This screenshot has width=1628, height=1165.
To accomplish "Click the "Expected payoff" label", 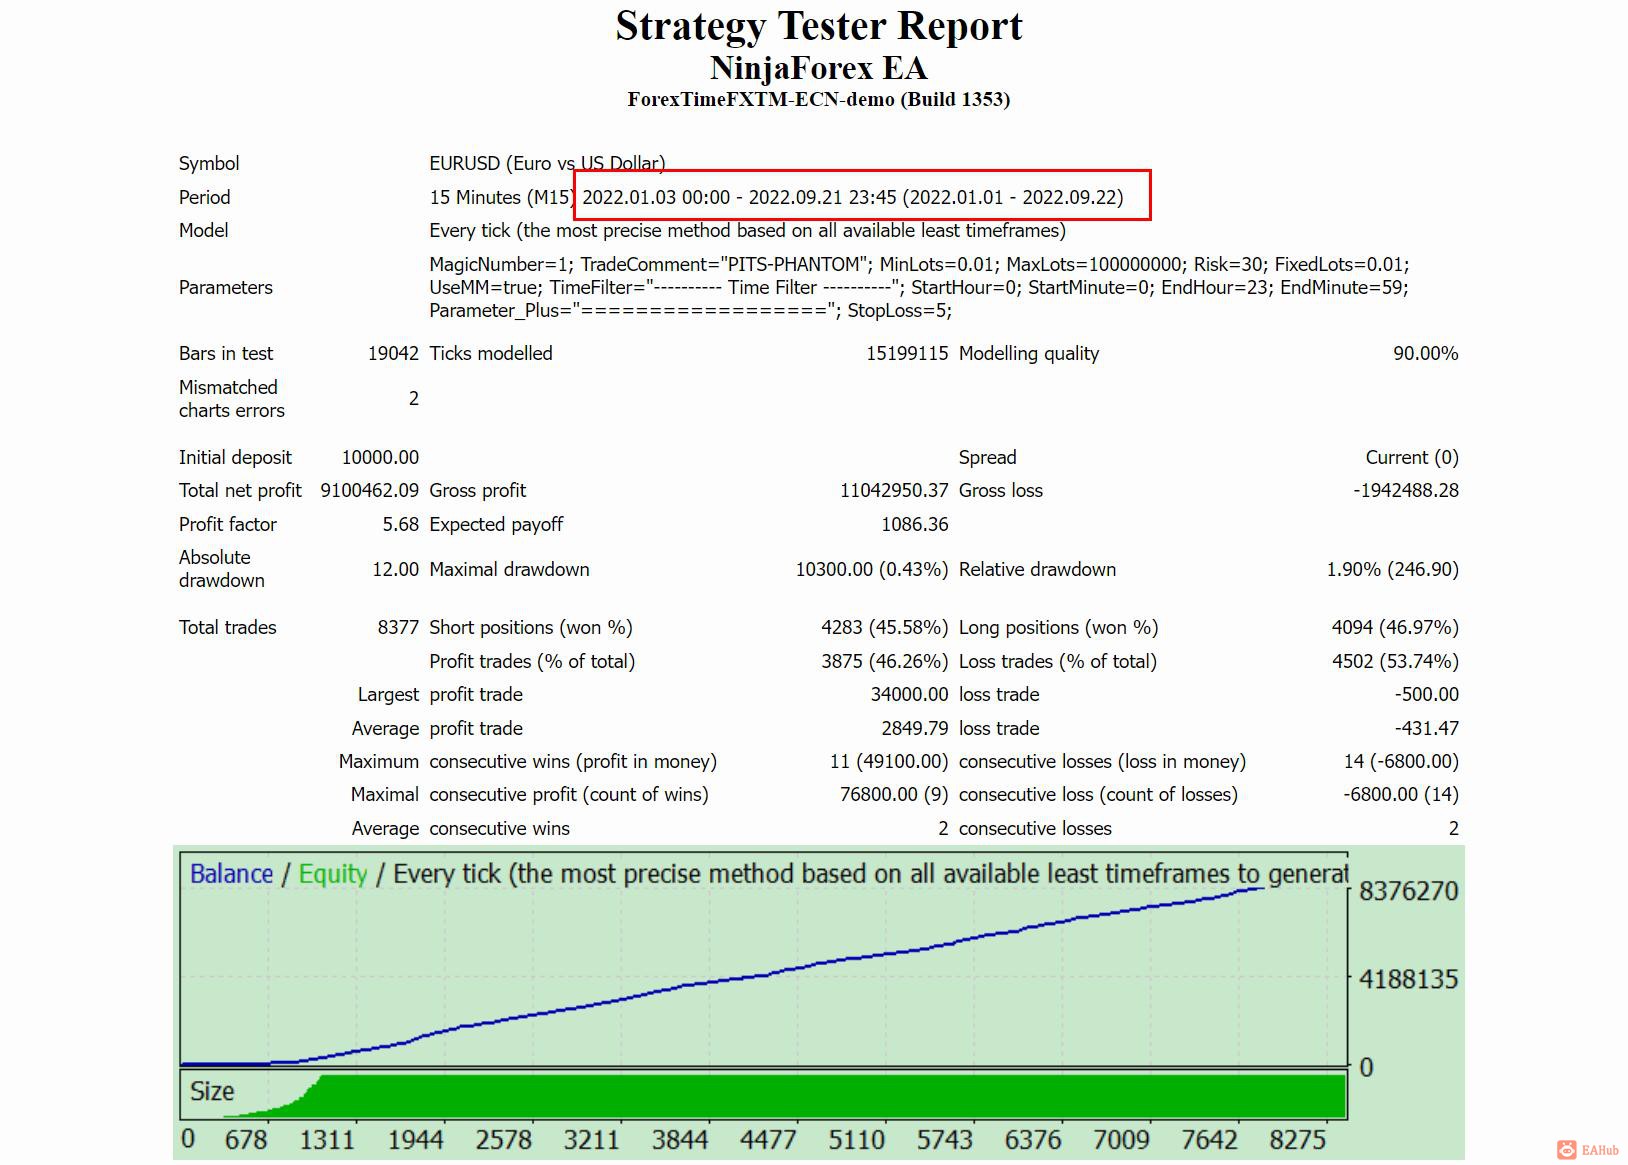I will [496, 524].
